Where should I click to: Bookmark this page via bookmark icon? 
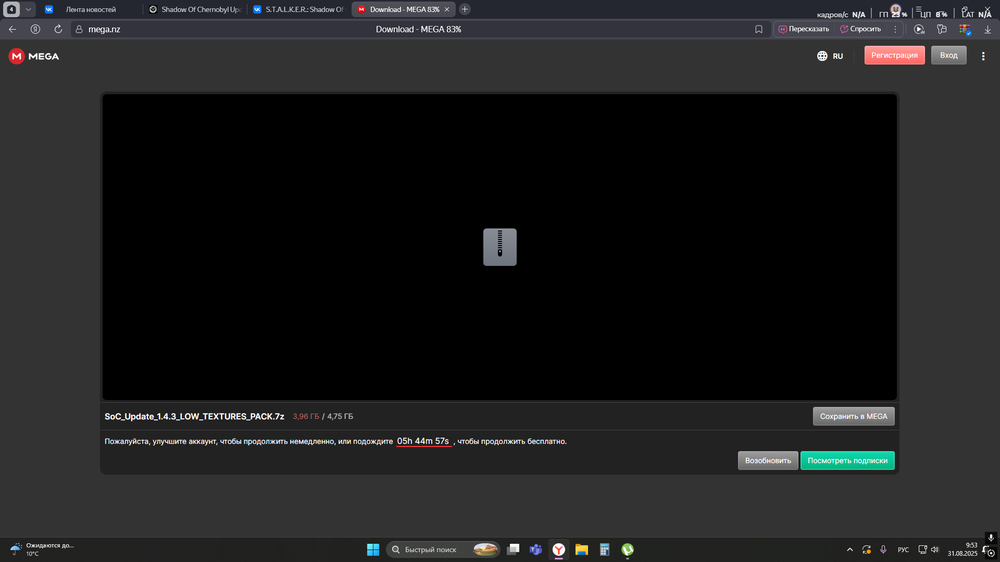[x=759, y=29]
